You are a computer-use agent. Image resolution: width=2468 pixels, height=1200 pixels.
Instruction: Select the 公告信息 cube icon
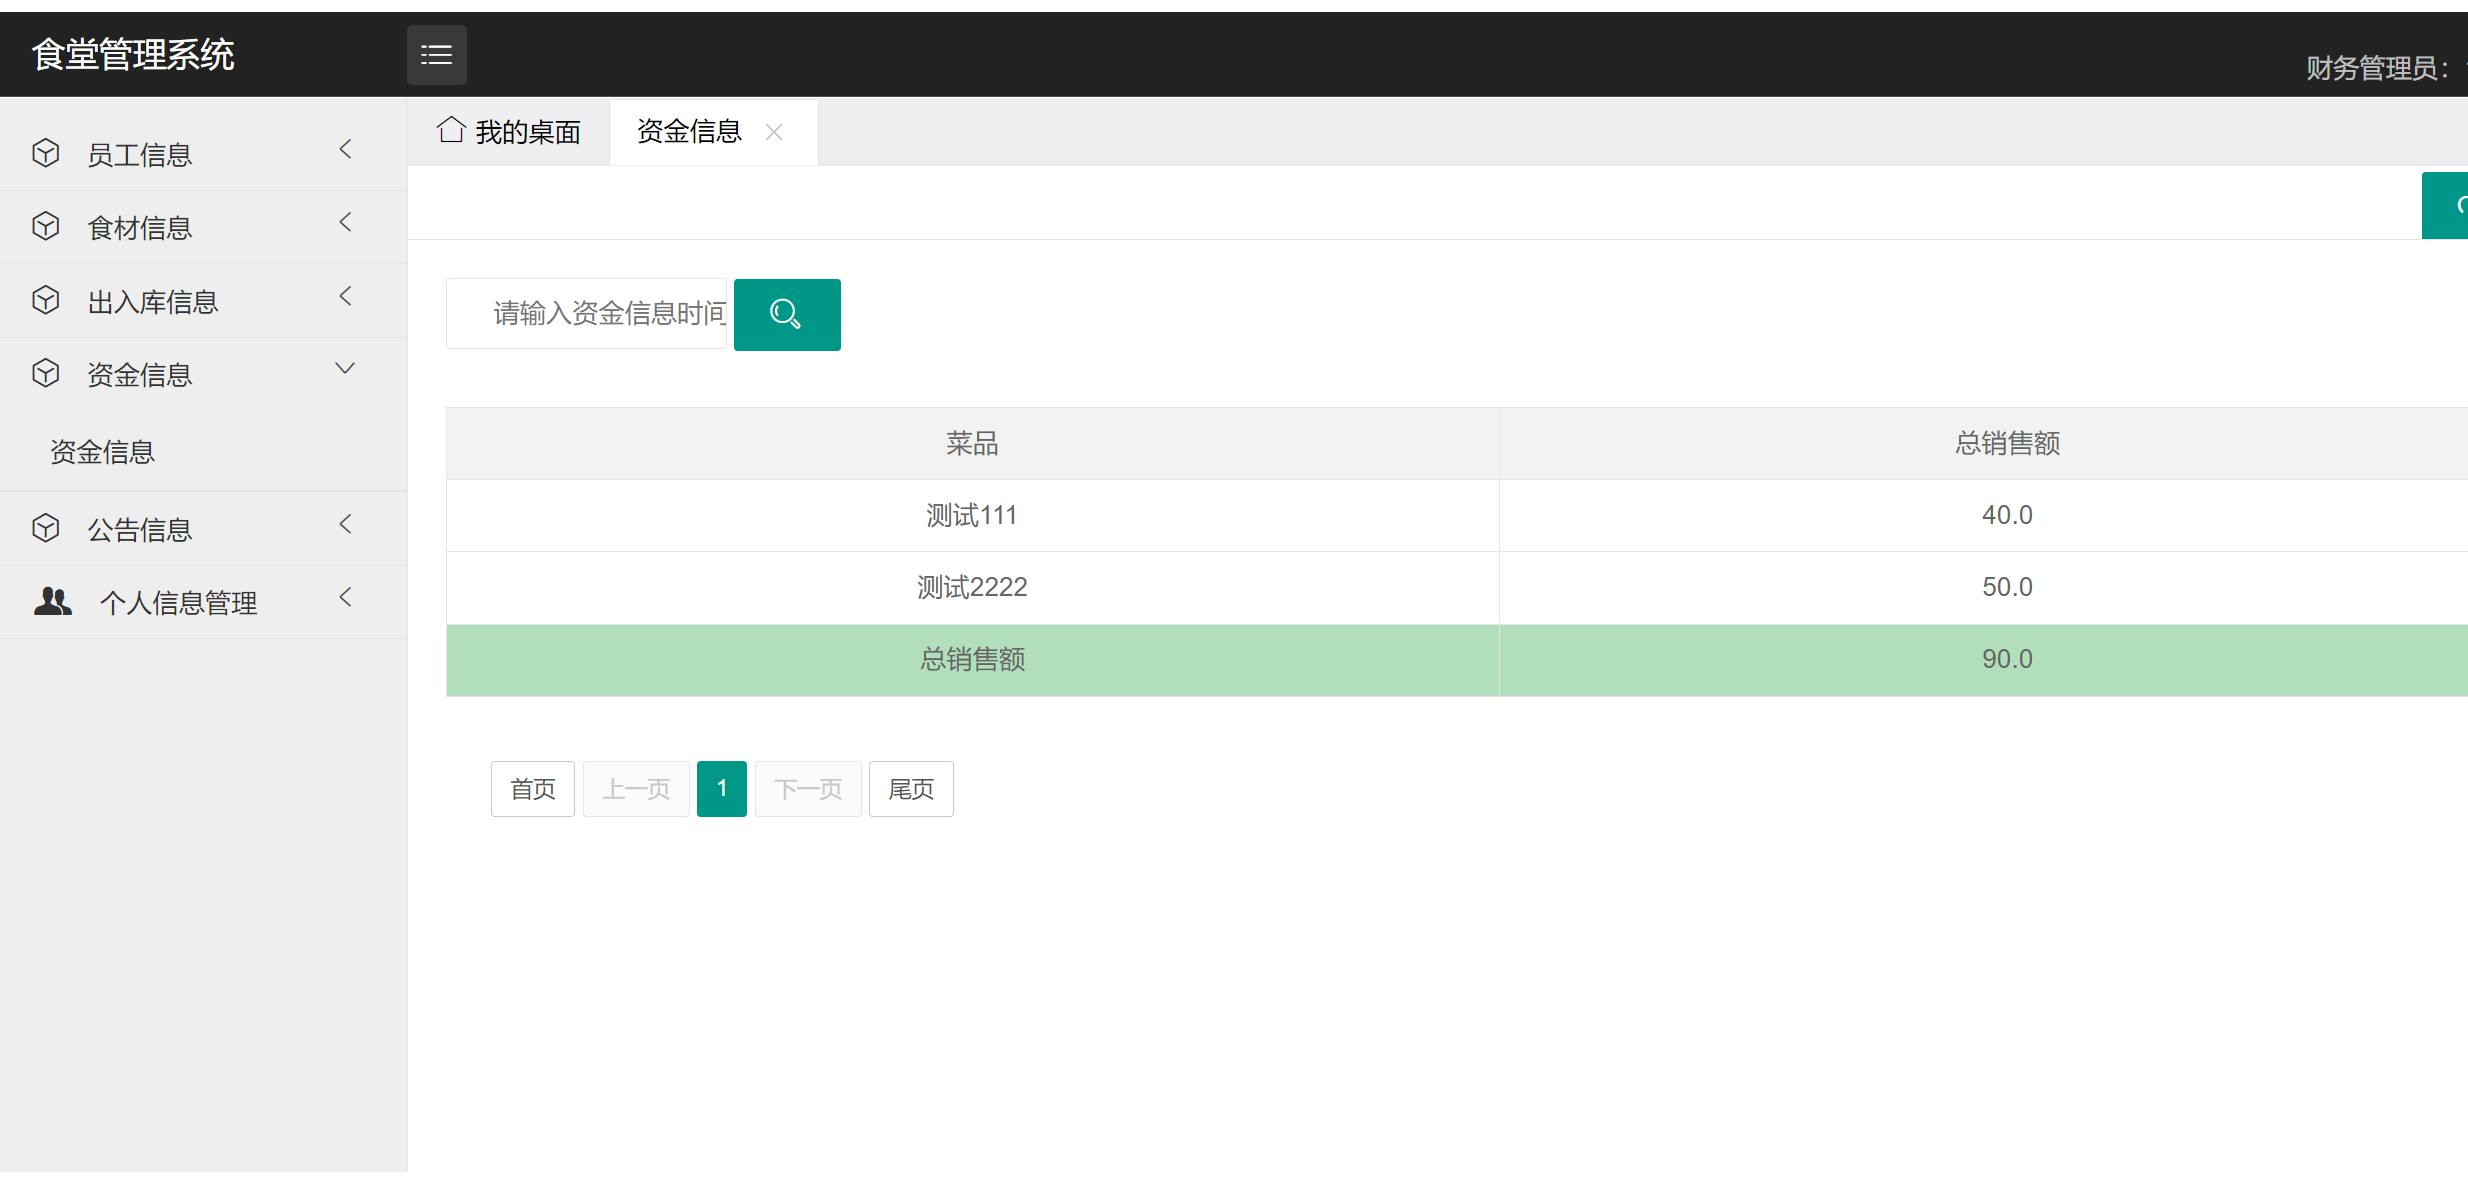tap(46, 527)
